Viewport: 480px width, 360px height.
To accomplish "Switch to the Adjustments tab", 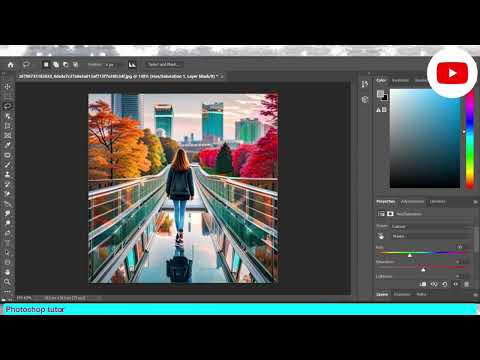I will coord(412,202).
